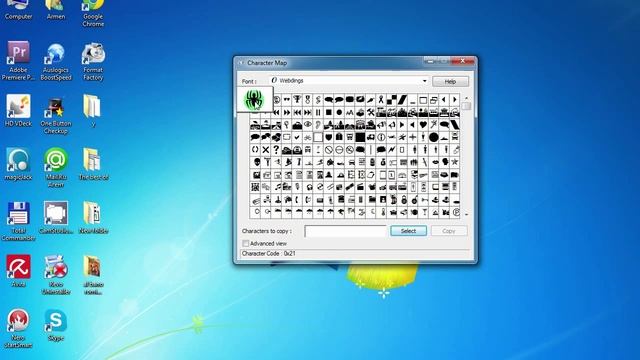Select the five-pointed star glyph
Image resolution: width=640 pixels, height=360 pixels.
point(455,162)
